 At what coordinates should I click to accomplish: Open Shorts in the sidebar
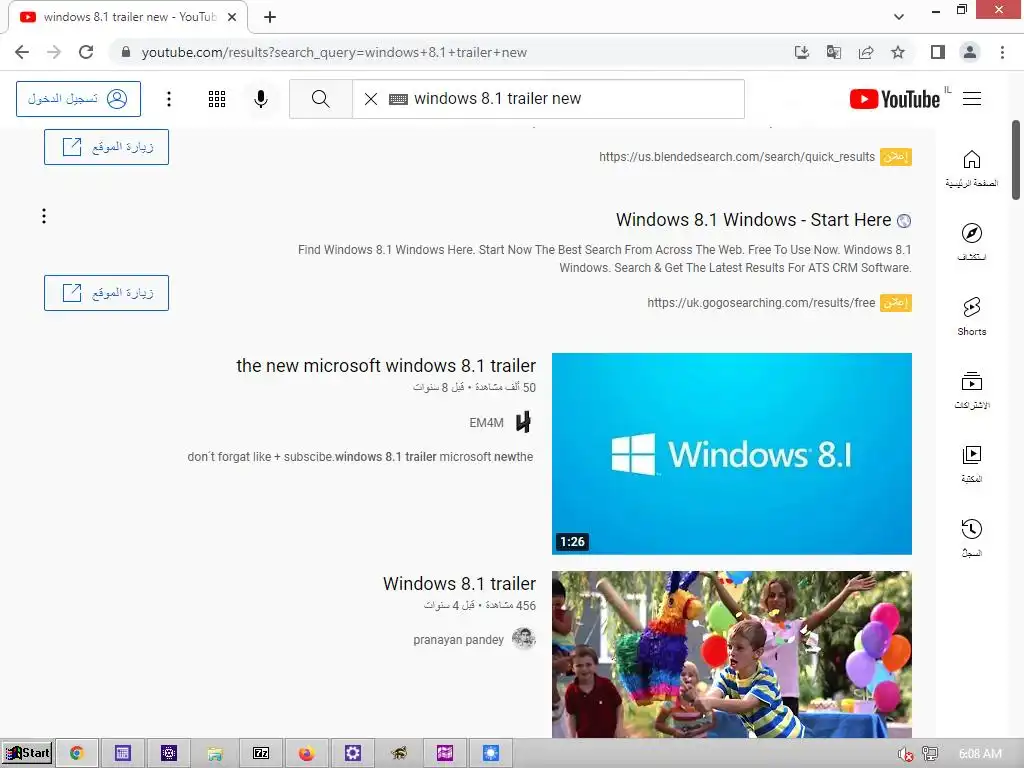point(972,316)
